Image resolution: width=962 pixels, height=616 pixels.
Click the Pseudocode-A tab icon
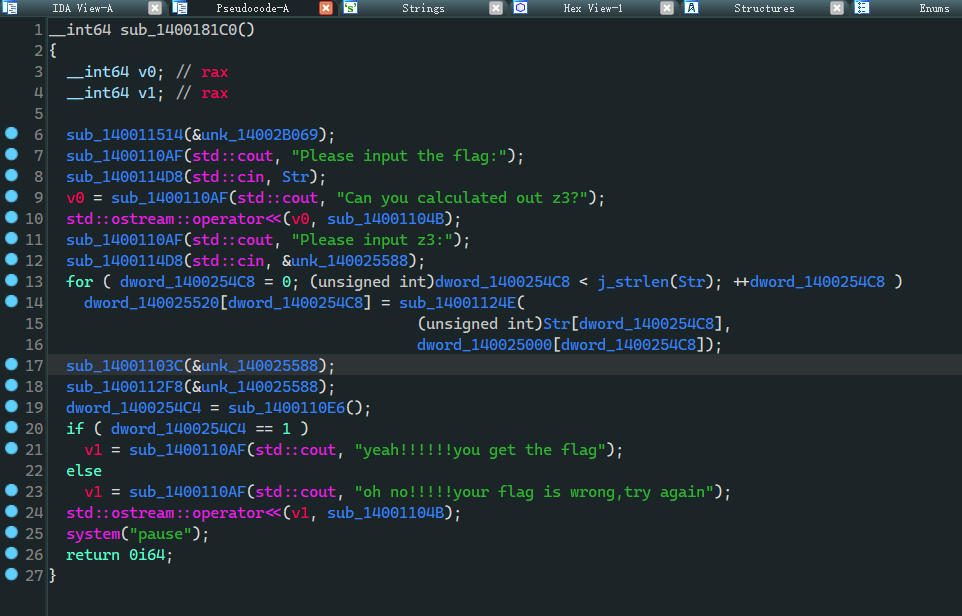180,8
